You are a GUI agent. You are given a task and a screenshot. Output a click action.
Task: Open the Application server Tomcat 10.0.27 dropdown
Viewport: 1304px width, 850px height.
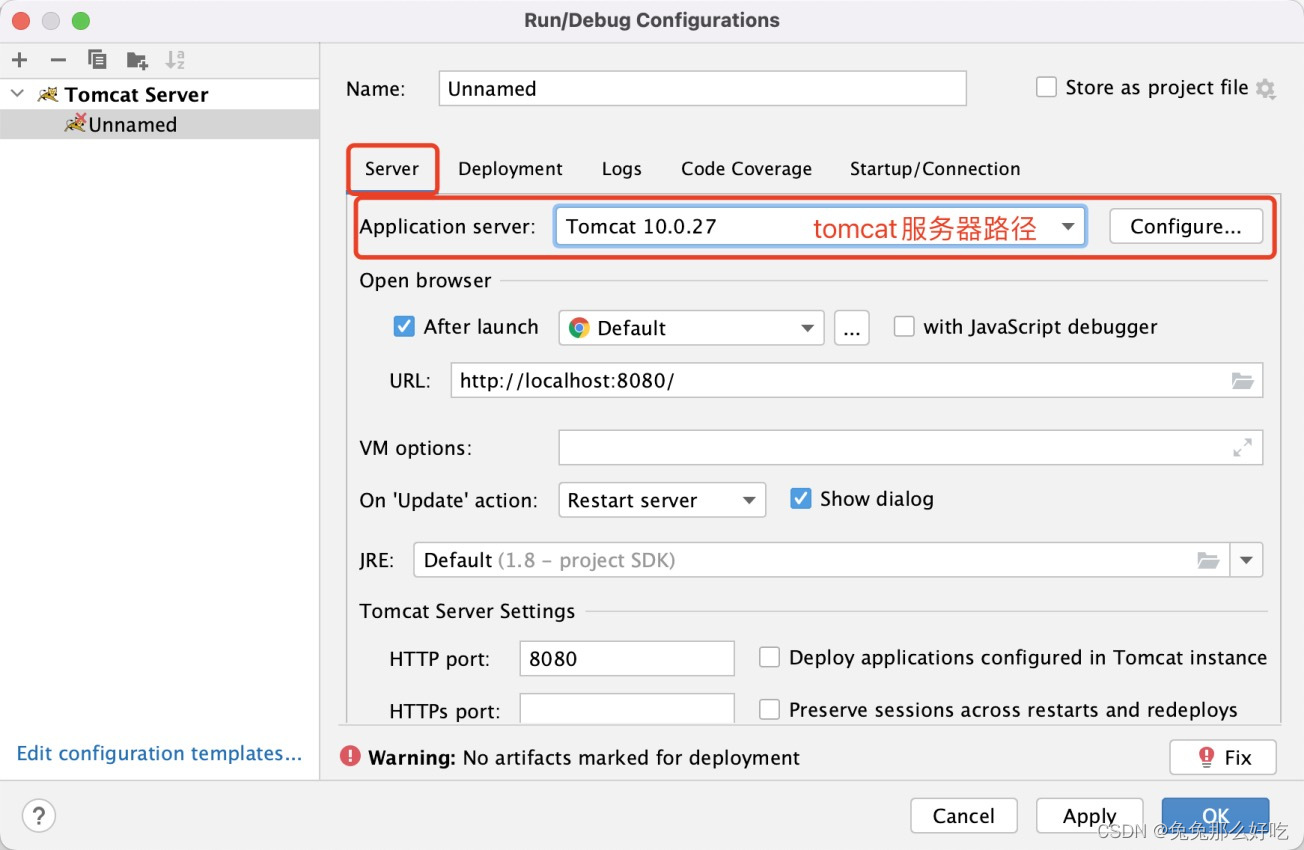click(820, 227)
